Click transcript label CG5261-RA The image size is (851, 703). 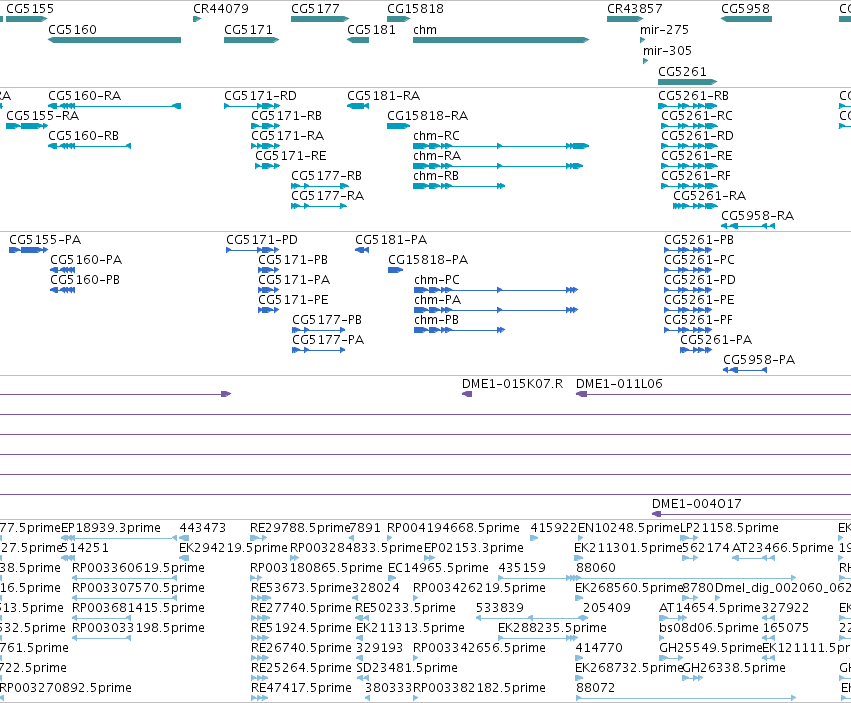pyautogui.click(x=709, y=196)
